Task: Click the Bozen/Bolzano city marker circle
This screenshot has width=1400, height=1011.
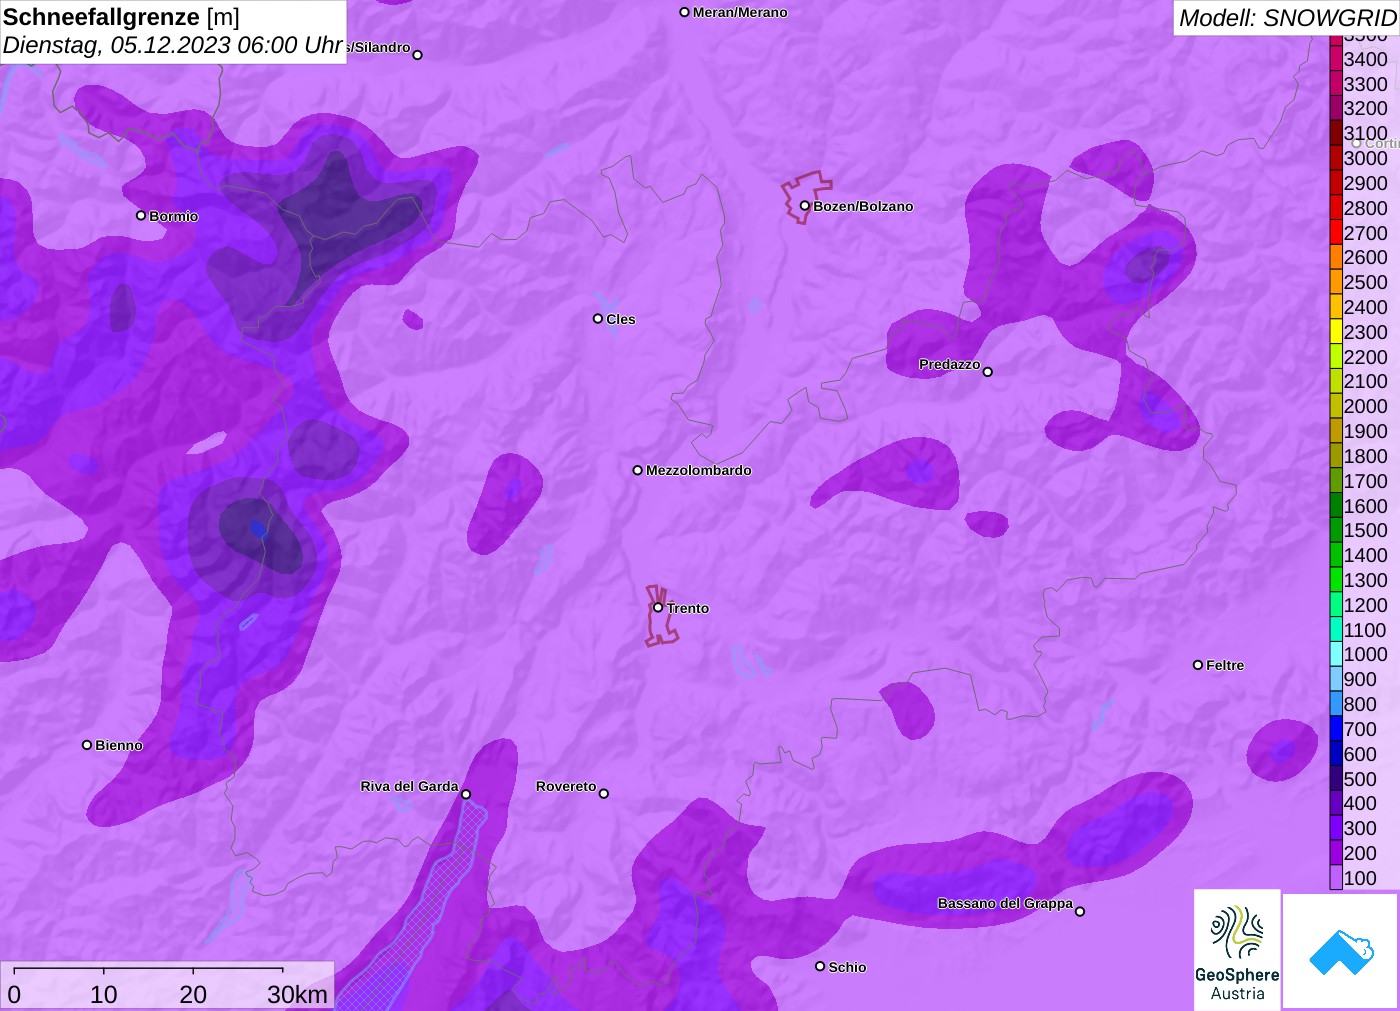Action: tap(804, 206)
